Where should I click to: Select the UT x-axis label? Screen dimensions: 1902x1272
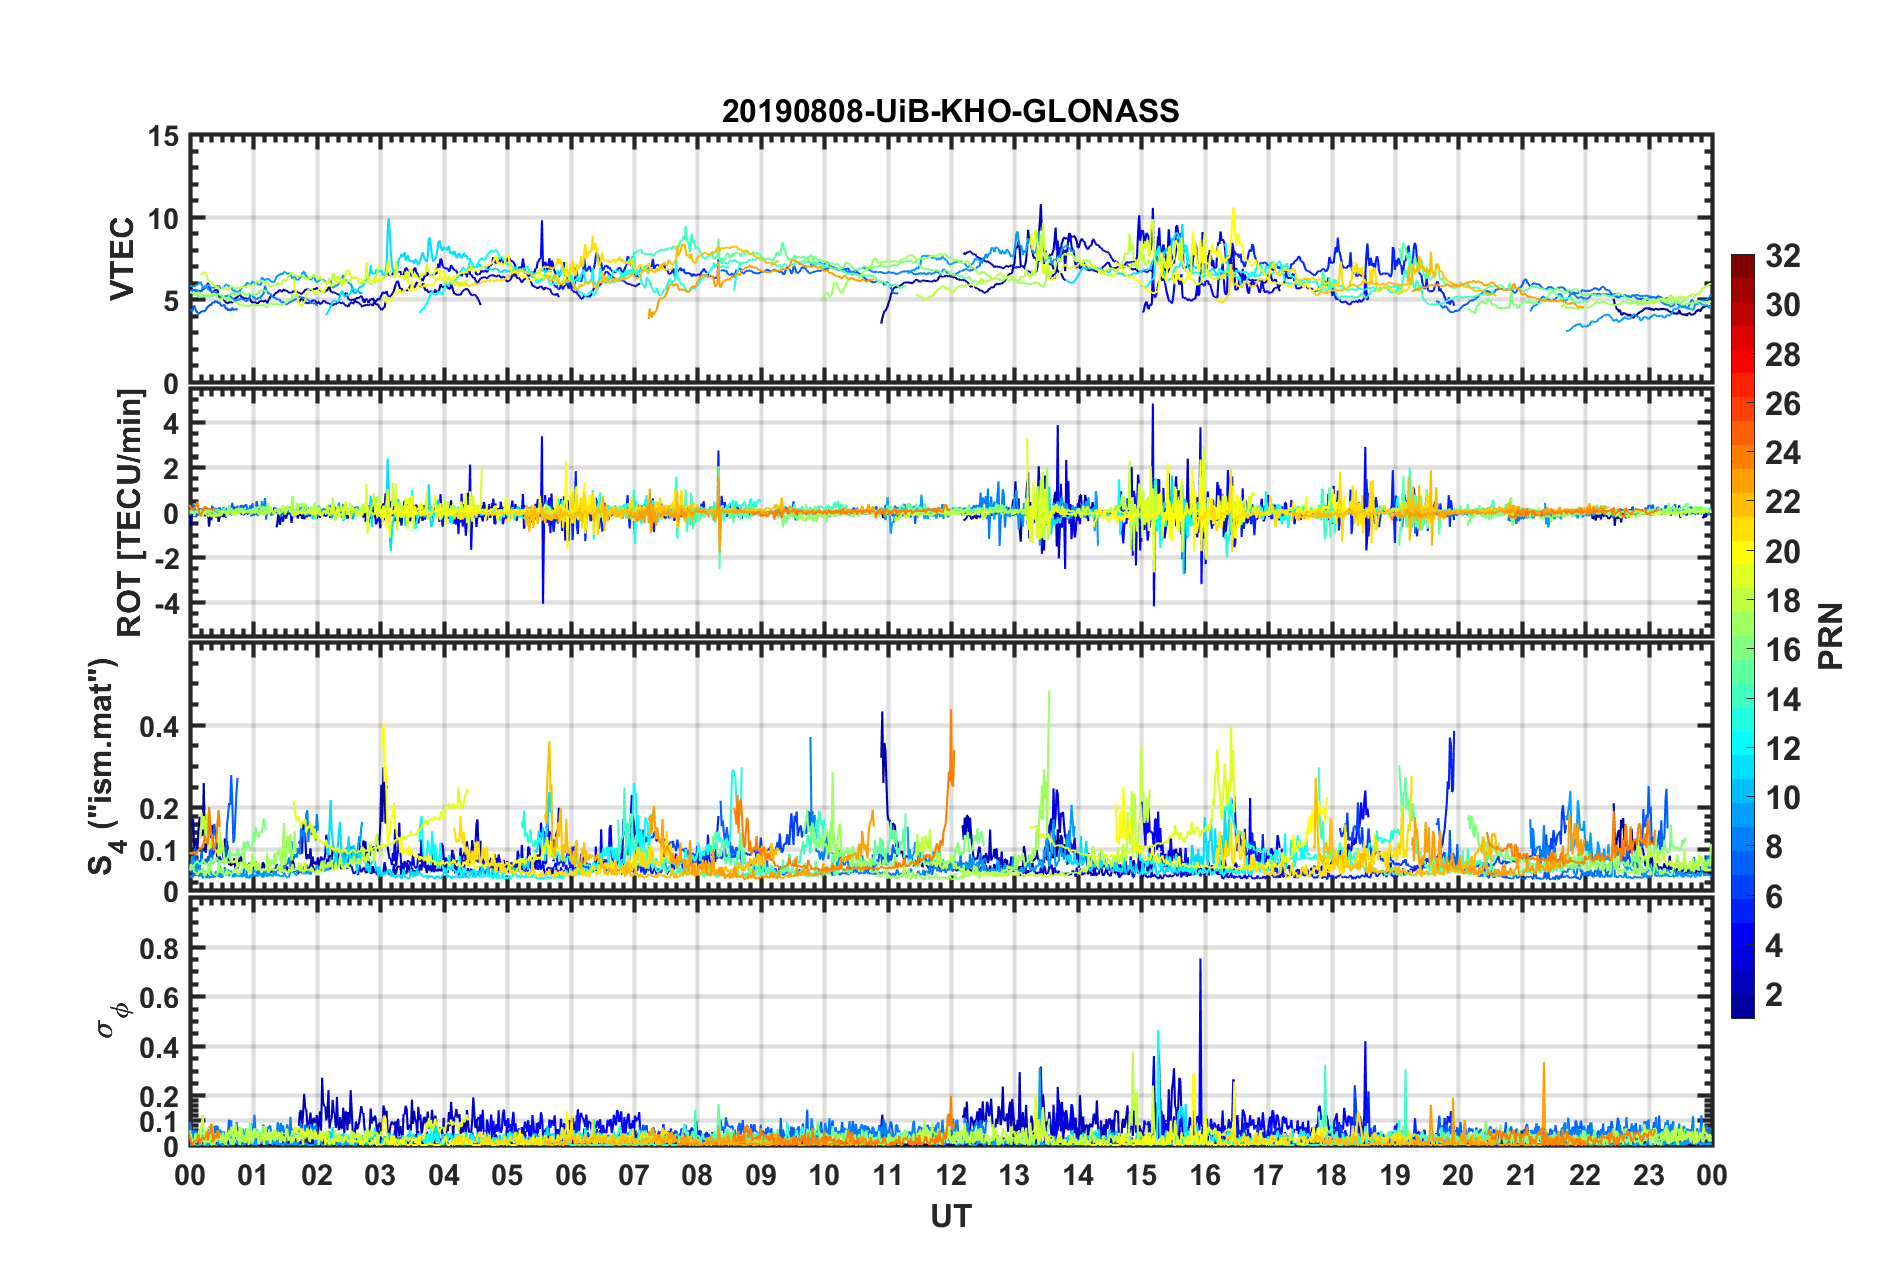point(951,1216)
